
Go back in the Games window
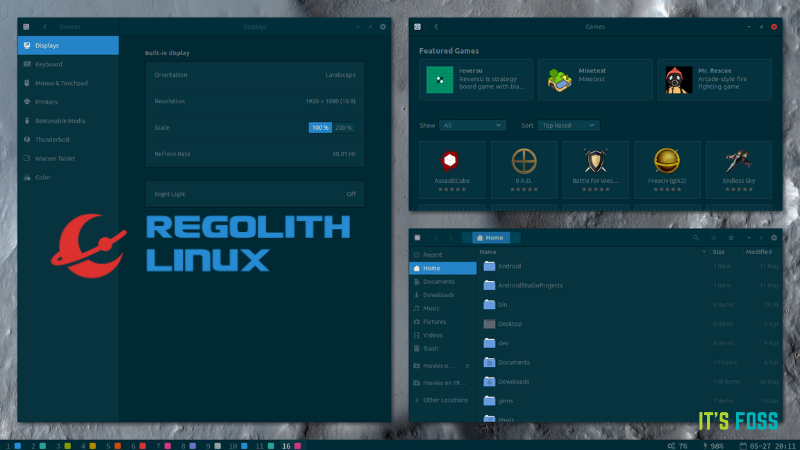(x=436, y=27)
